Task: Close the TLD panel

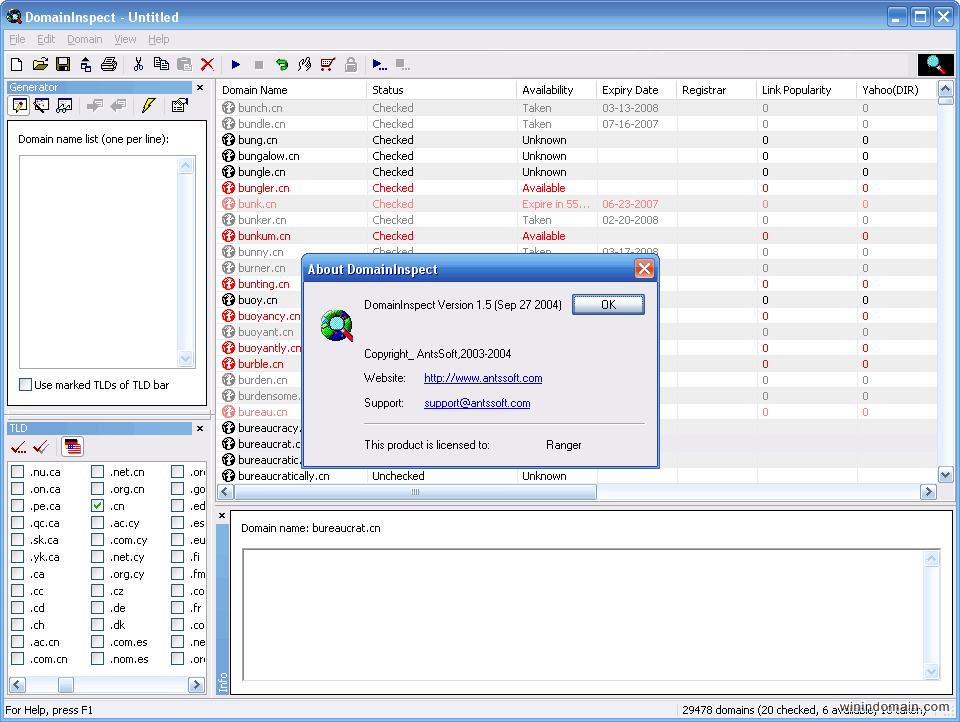Action: coord(200,429)
